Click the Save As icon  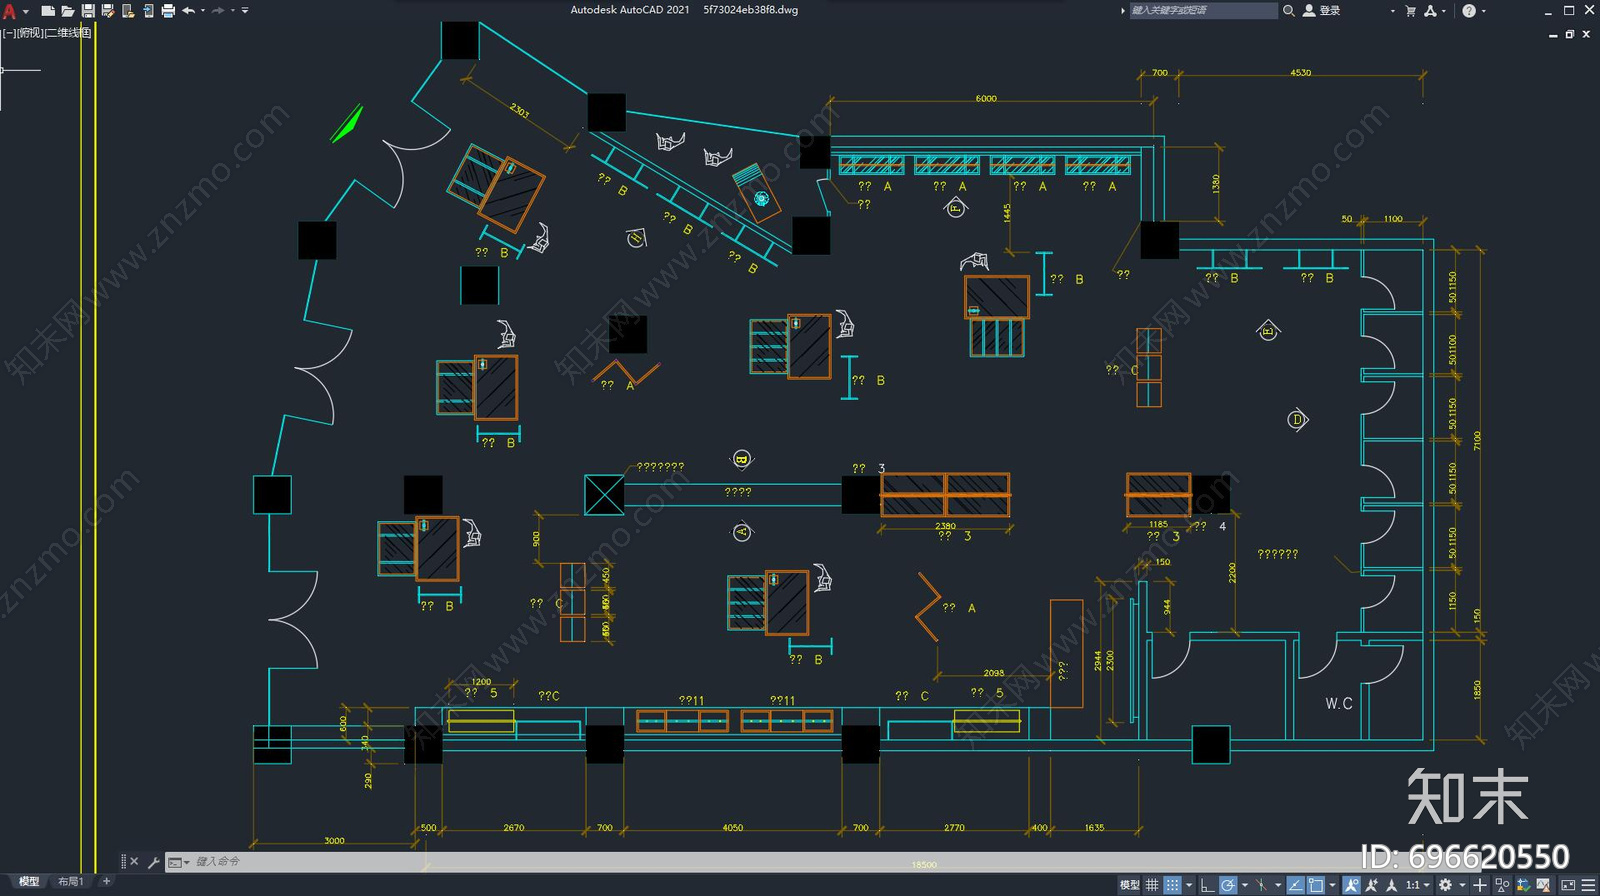click(108, 11)
